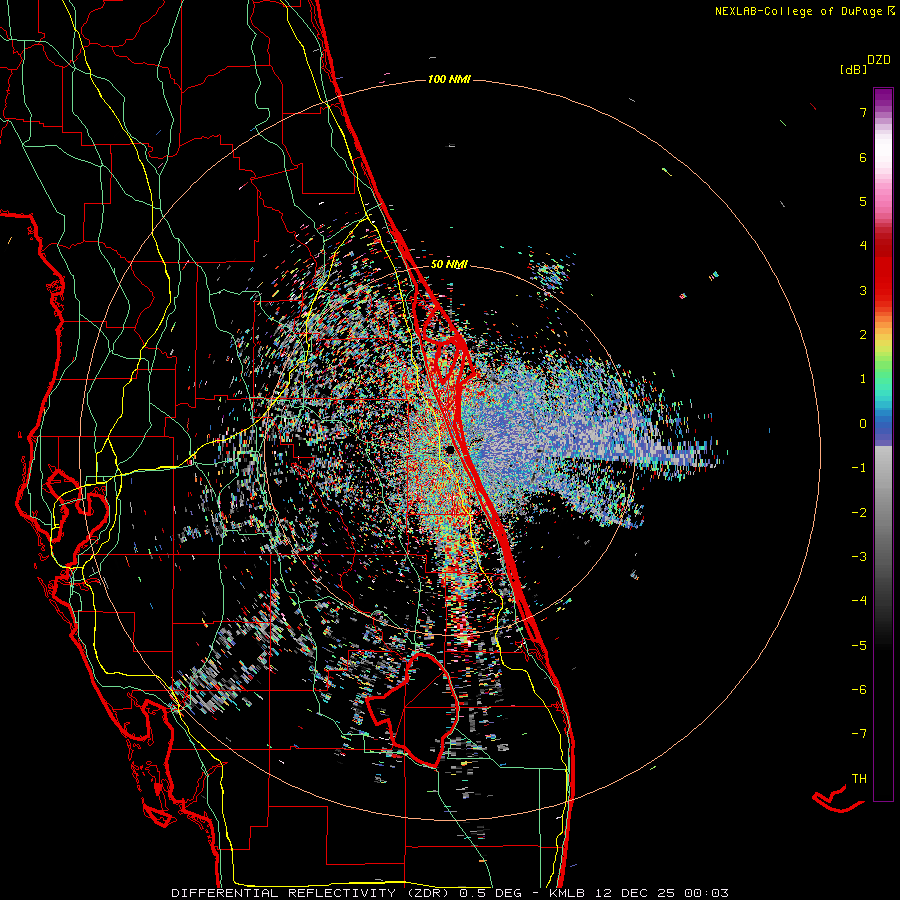Click the -2 value on the colorbar scale
The width and height of the screenshot is (900, 900).
859,513
